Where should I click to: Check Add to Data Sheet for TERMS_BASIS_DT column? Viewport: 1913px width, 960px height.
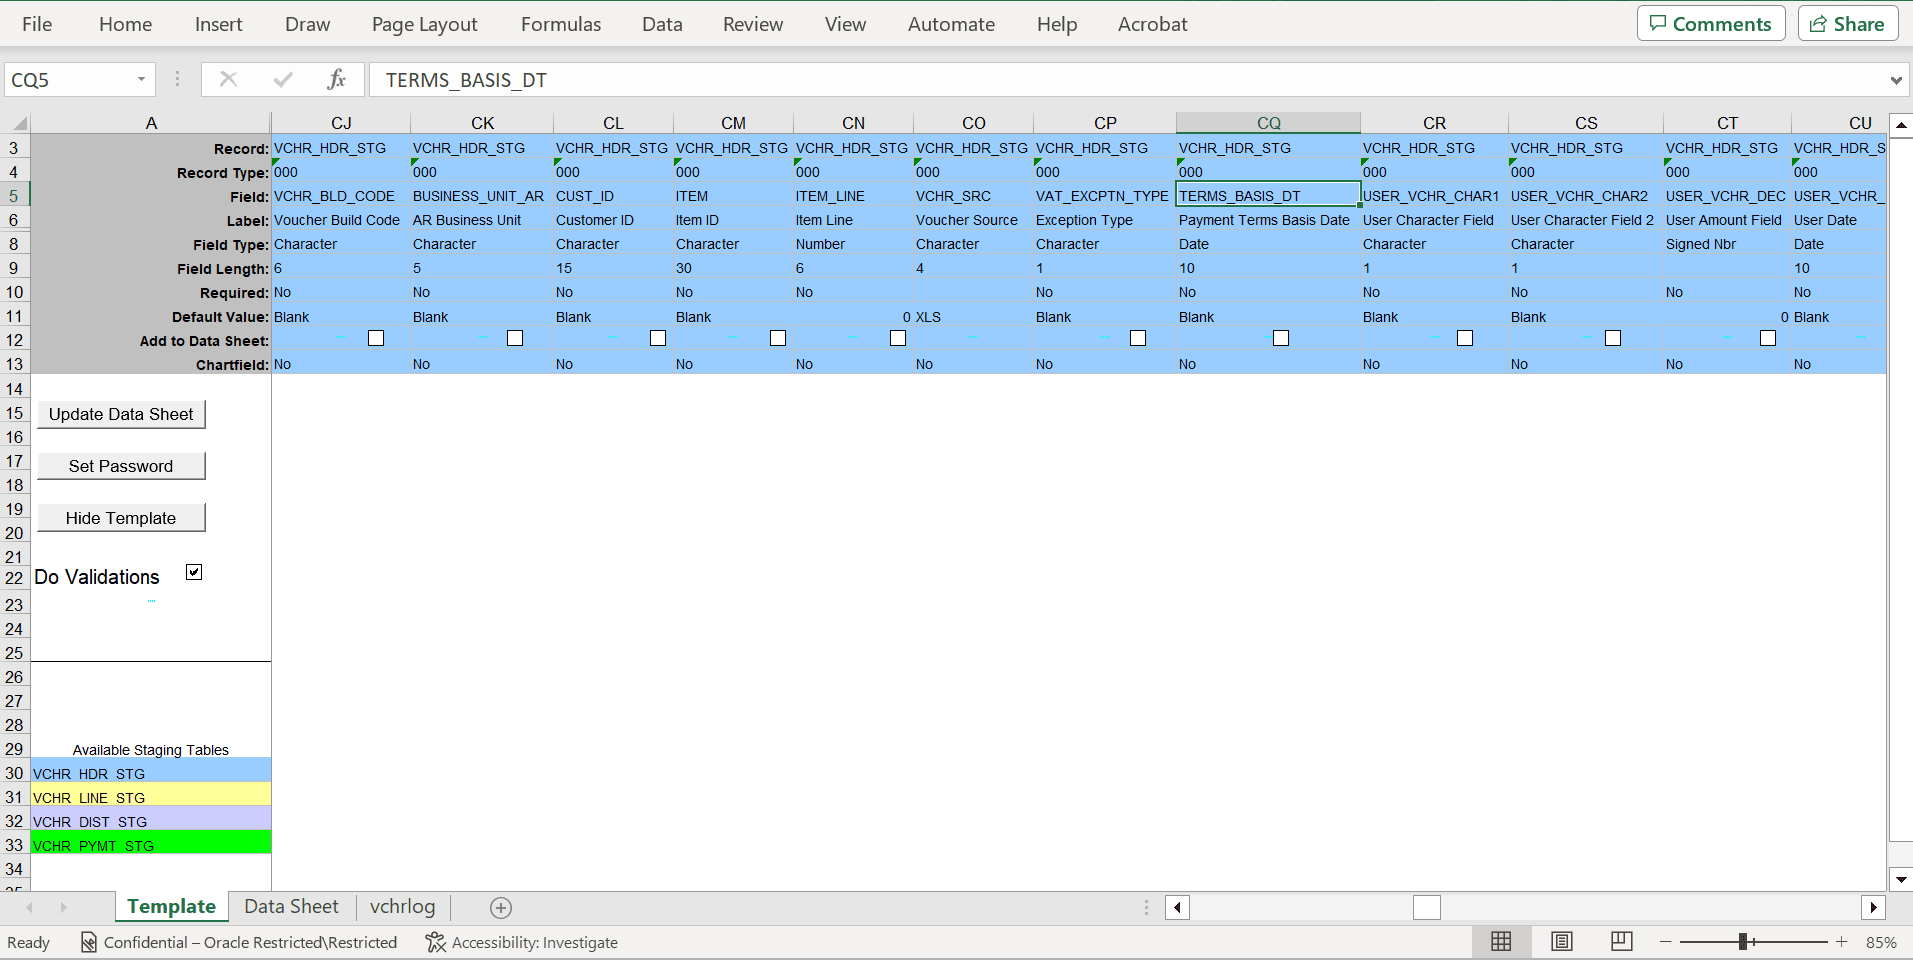click(1281, 338)
